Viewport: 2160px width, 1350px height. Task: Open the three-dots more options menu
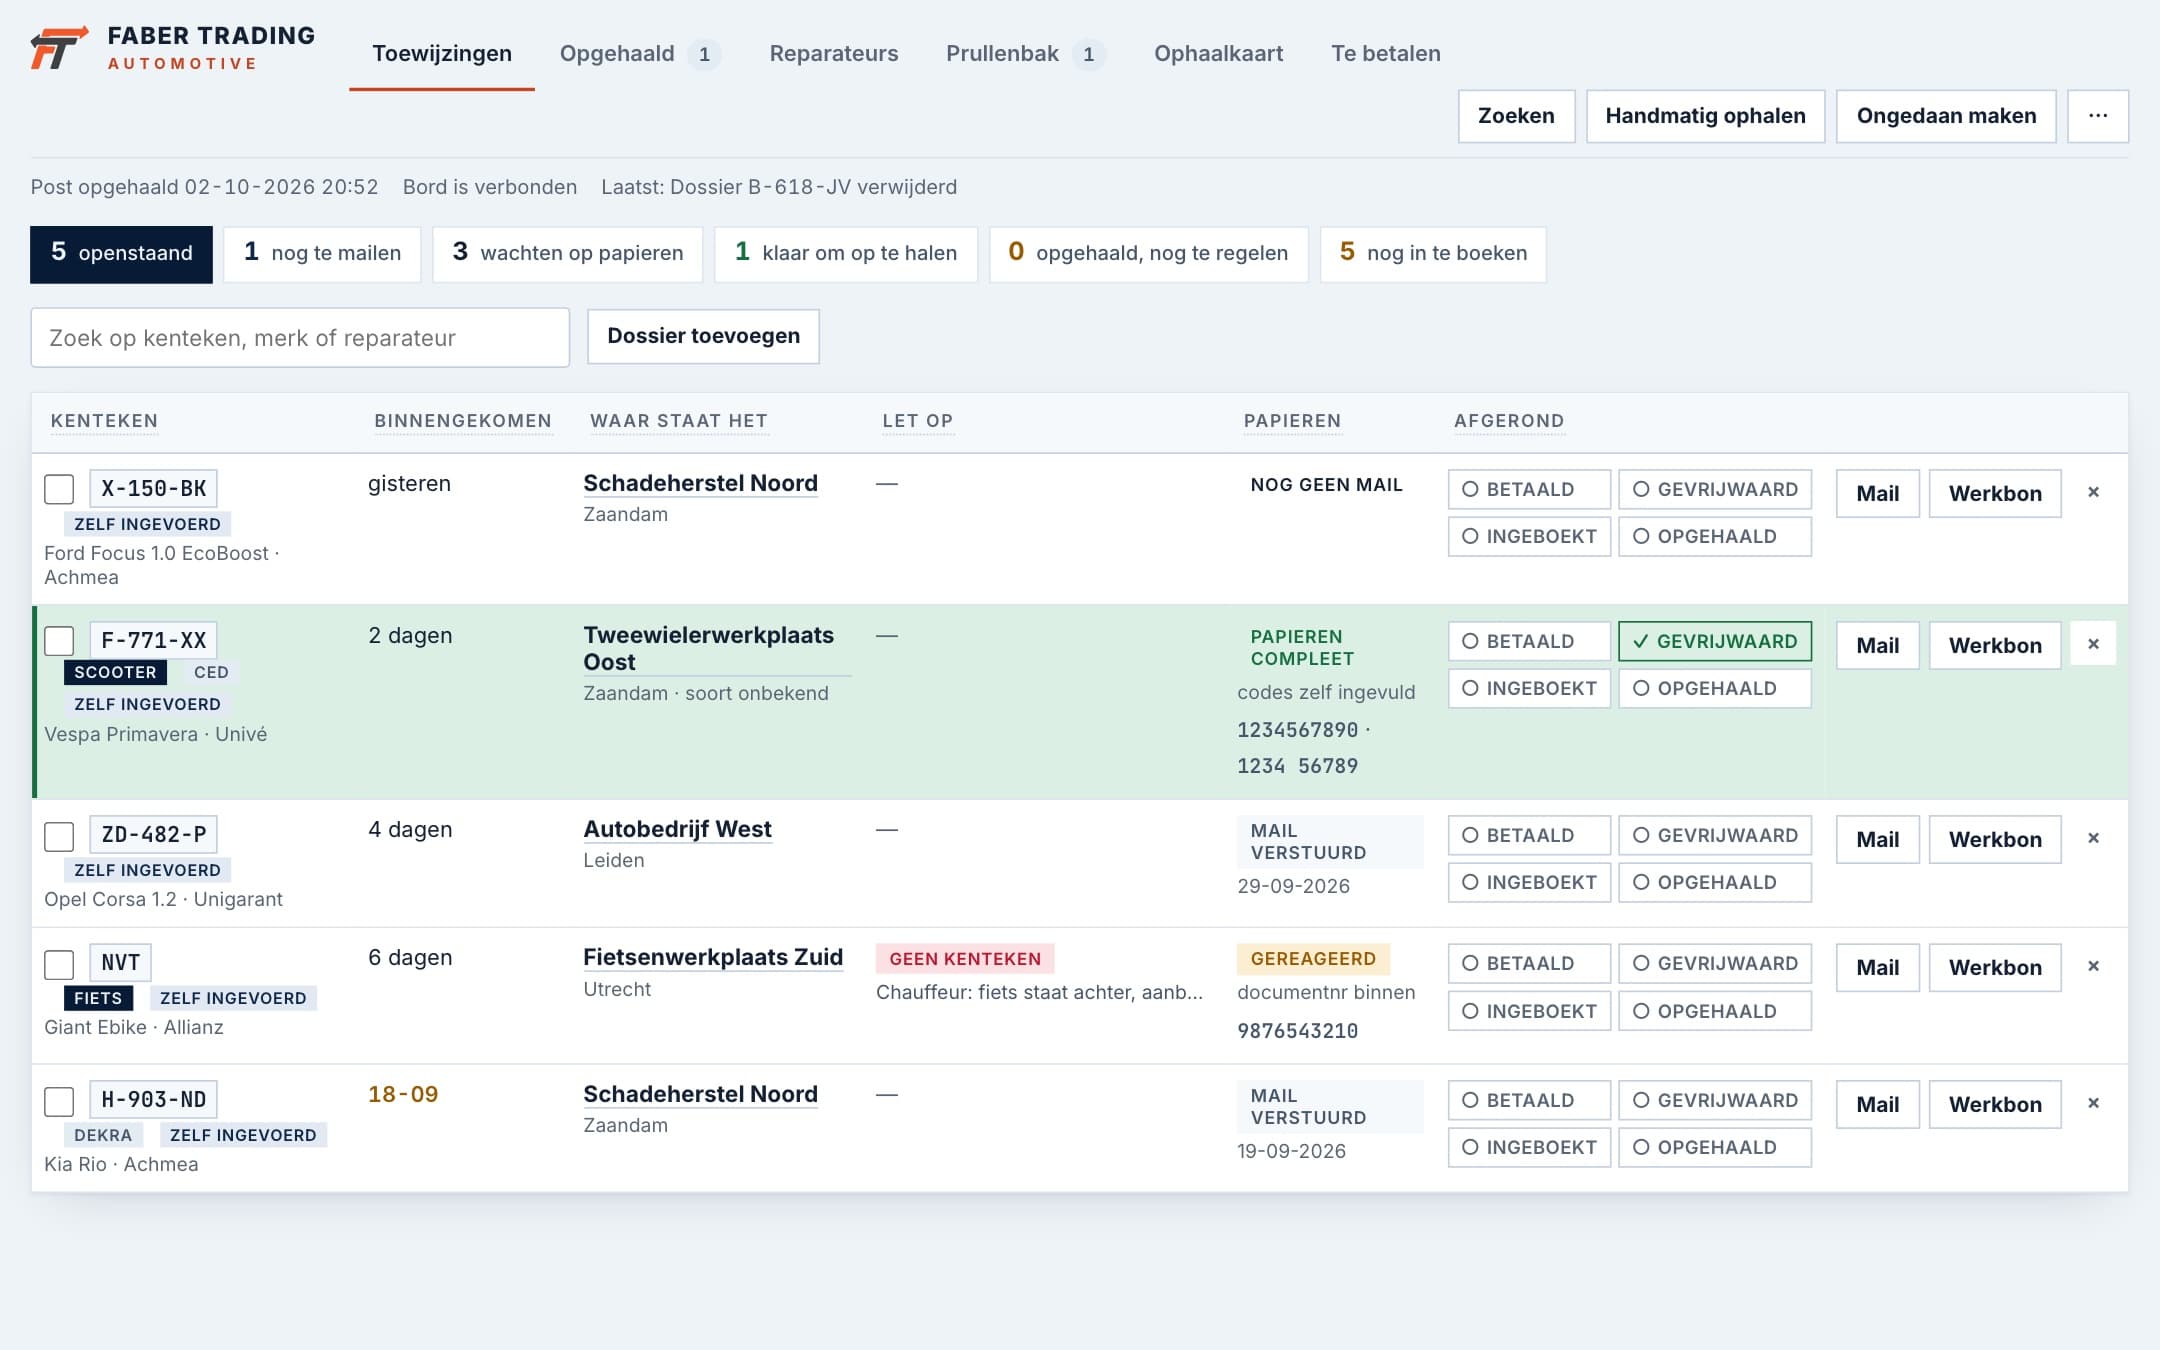click(2097, 116)
